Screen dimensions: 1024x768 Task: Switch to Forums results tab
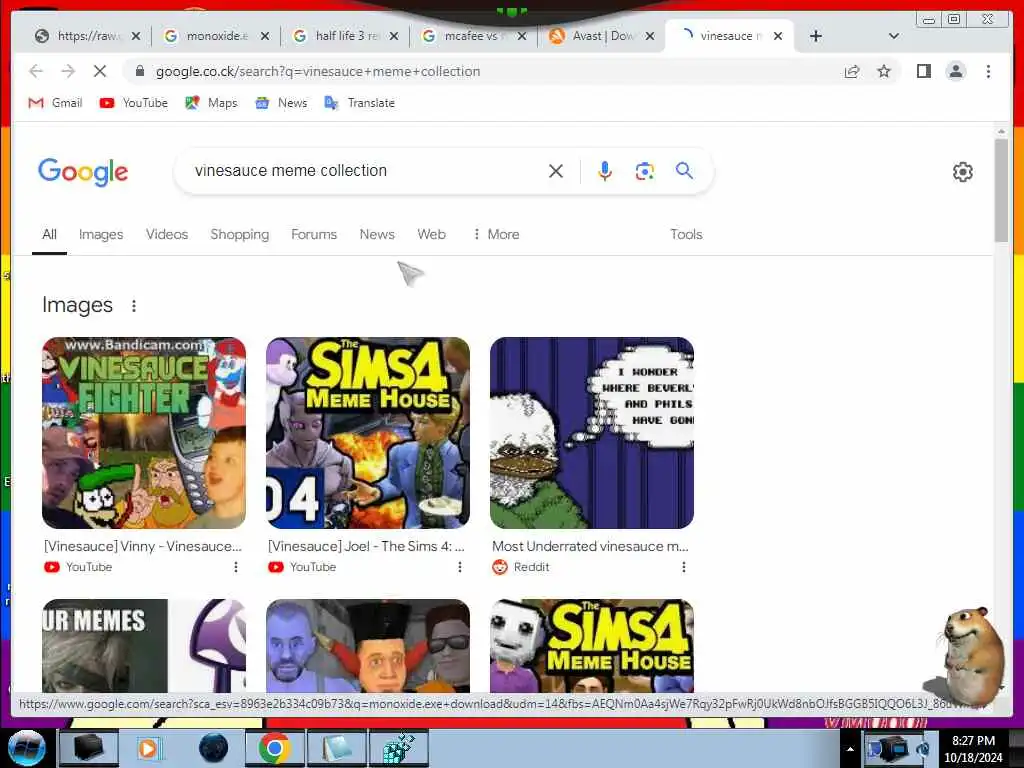314,234
